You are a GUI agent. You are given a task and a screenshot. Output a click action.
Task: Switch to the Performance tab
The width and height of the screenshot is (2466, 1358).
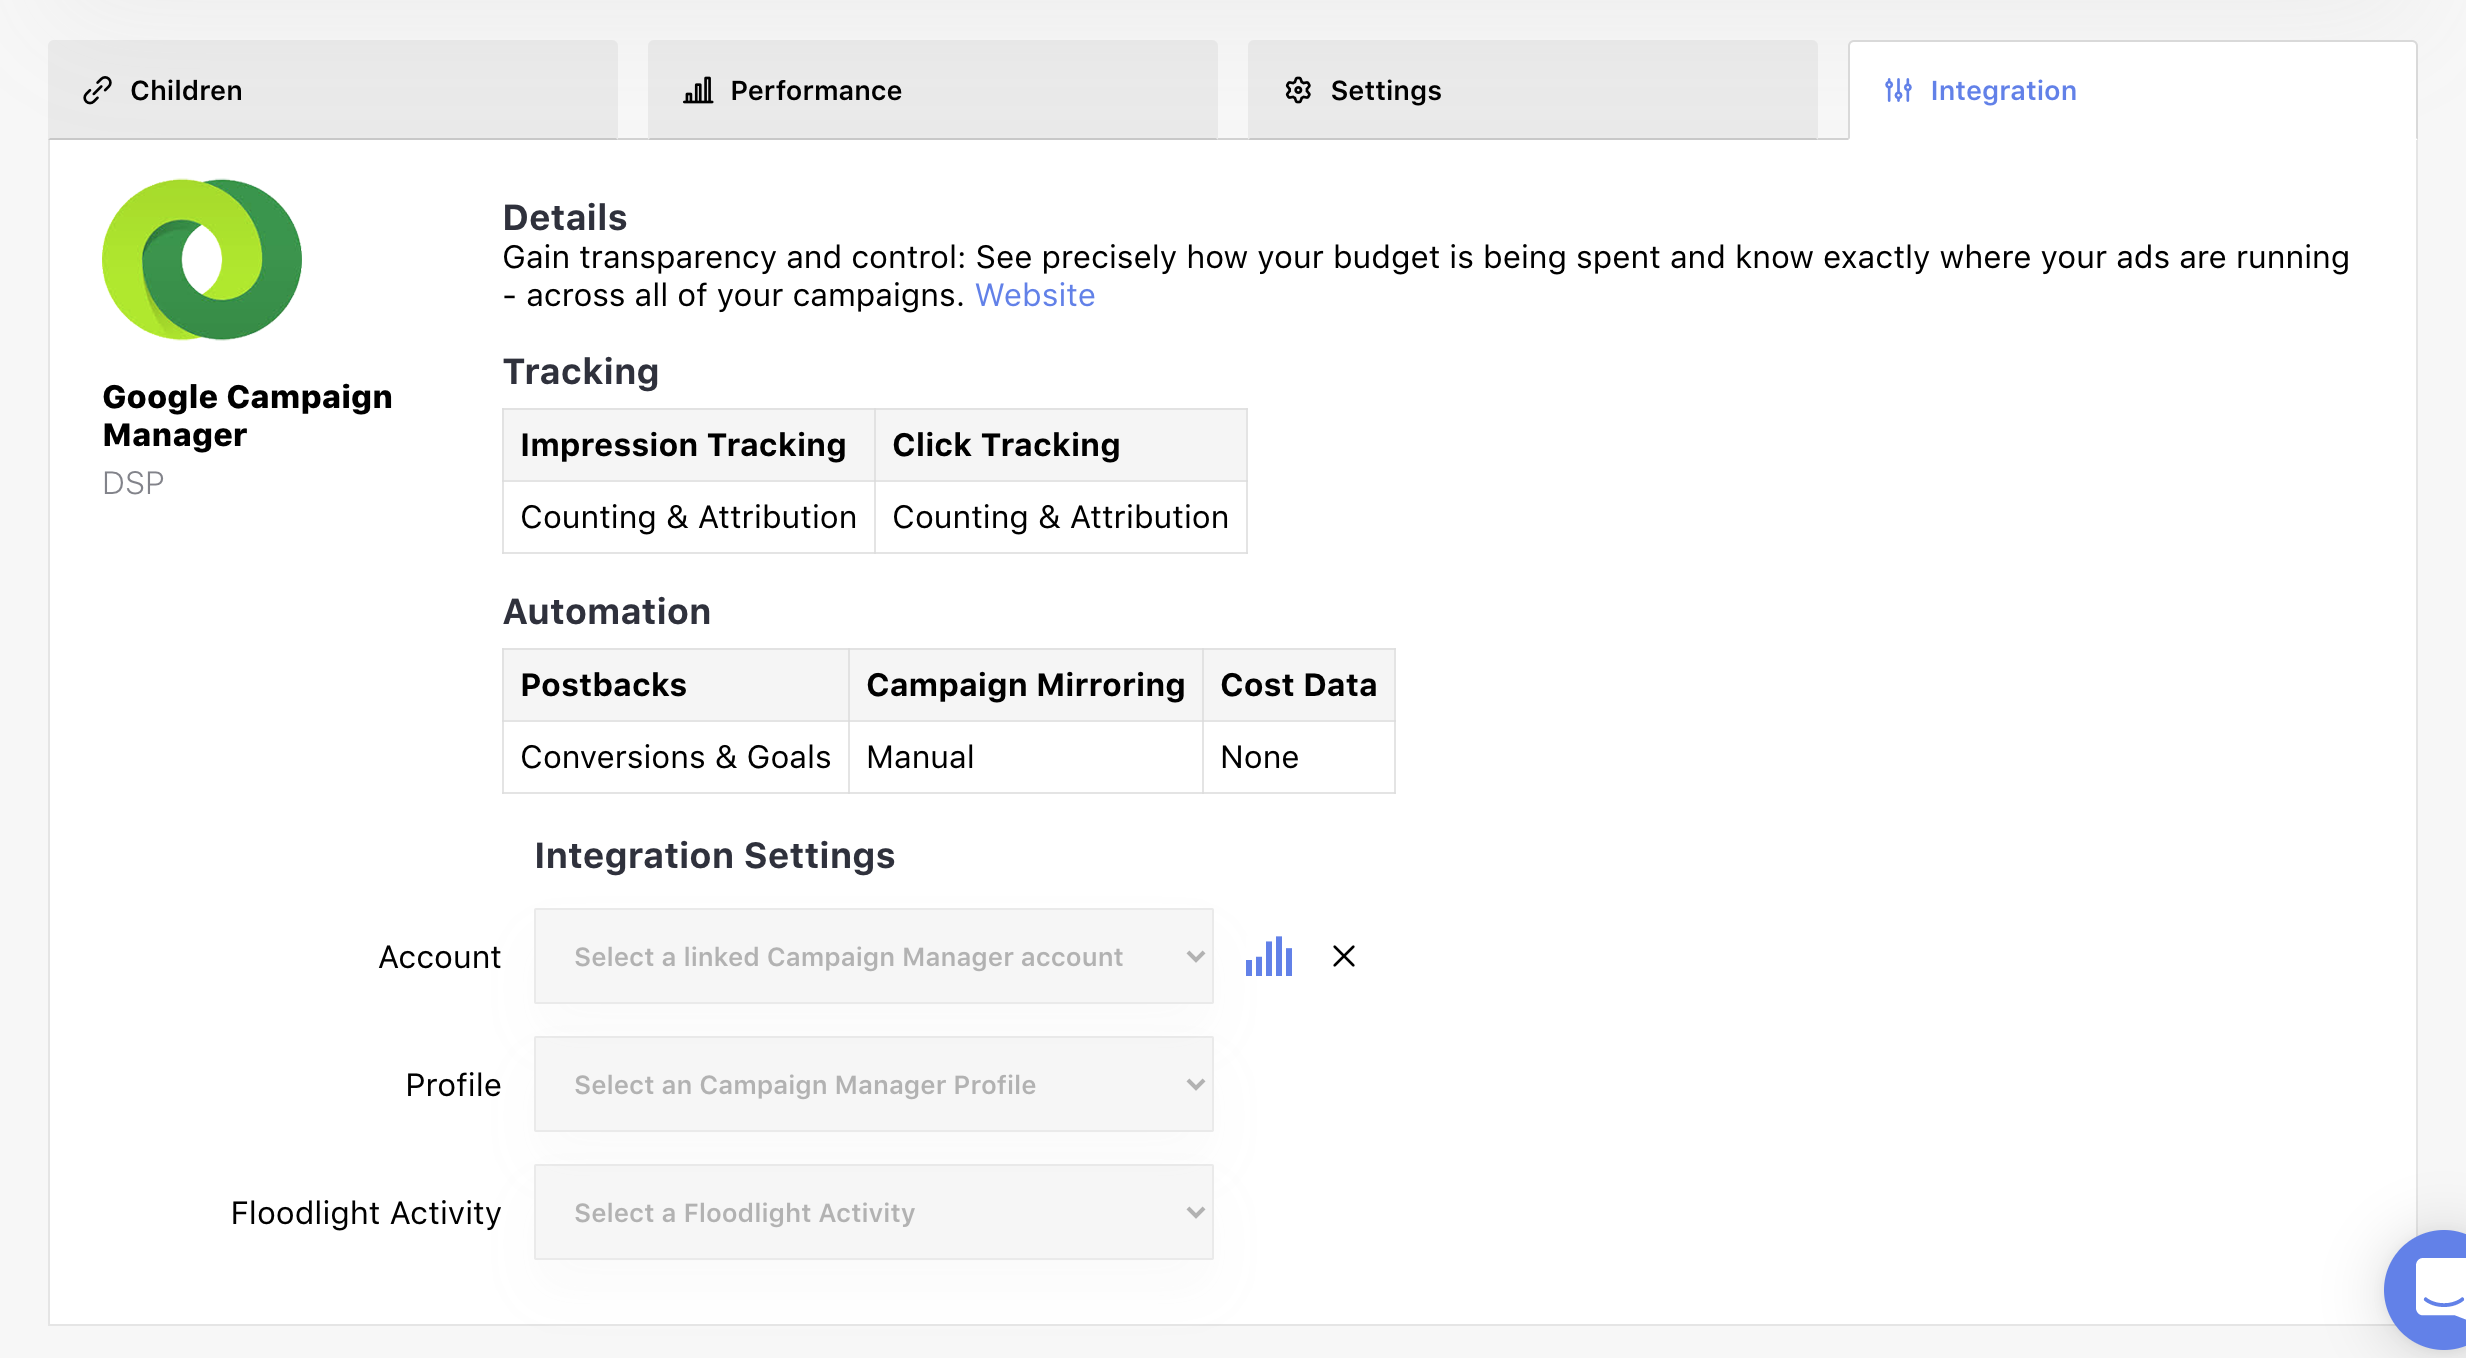coord(932,90)
